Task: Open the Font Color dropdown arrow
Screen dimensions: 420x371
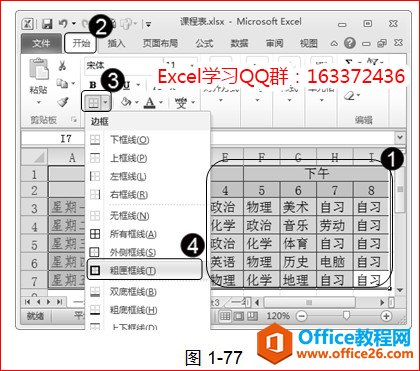Action: tap(161, 103)
